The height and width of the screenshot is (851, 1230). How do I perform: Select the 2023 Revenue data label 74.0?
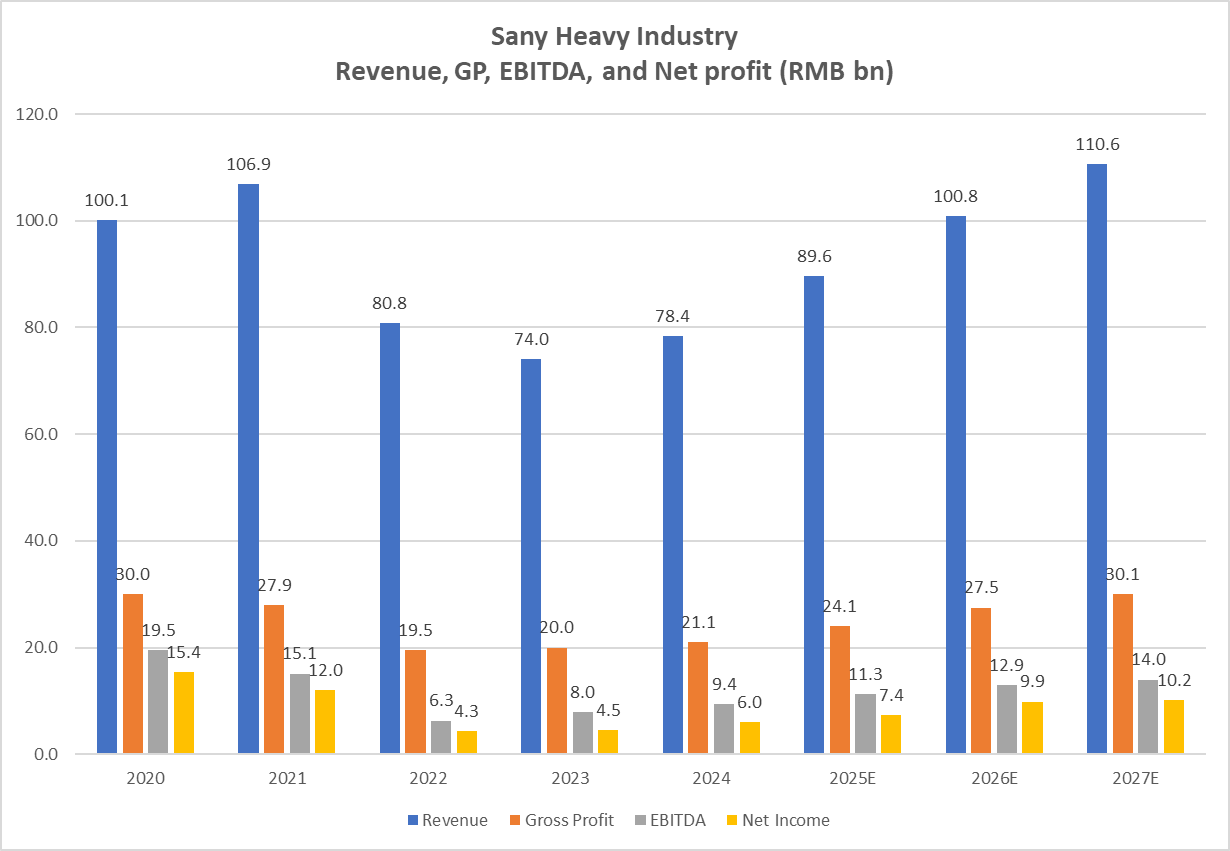coord(531,339)
